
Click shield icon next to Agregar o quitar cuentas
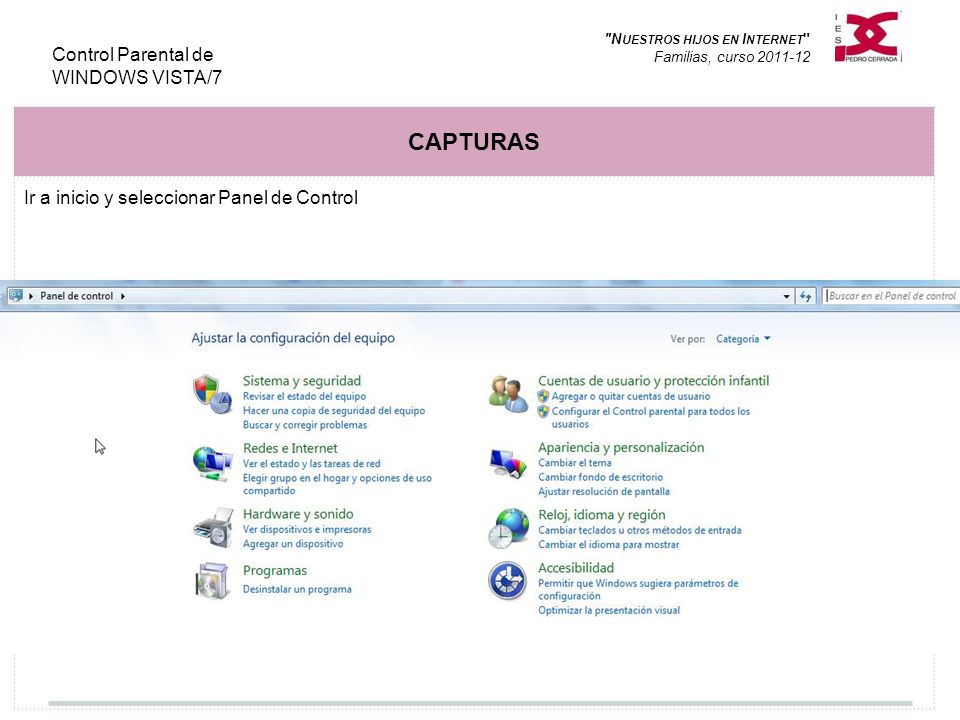point(543,396)
